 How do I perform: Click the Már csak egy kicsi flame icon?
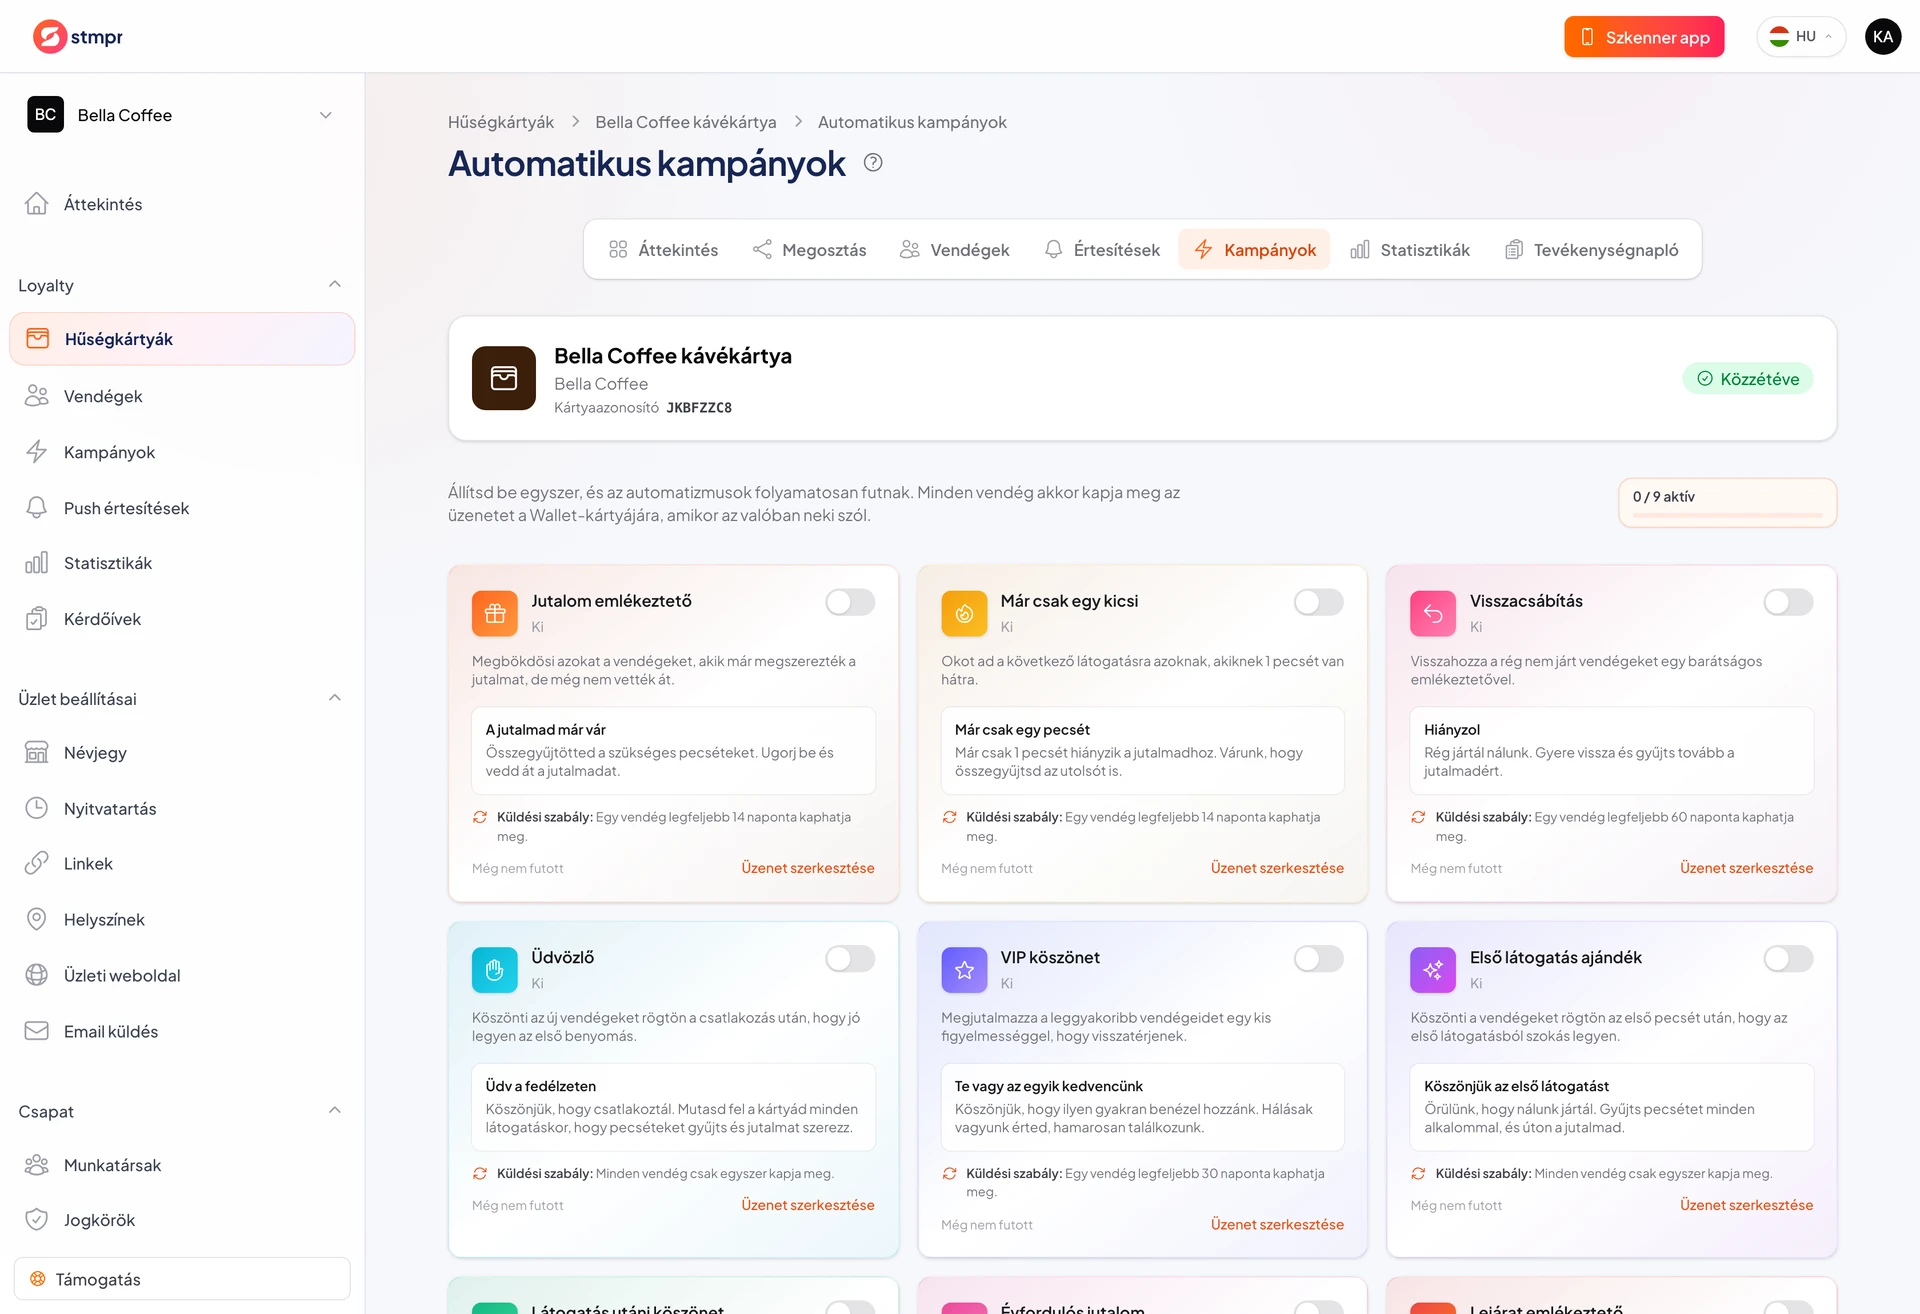point(964,614)
